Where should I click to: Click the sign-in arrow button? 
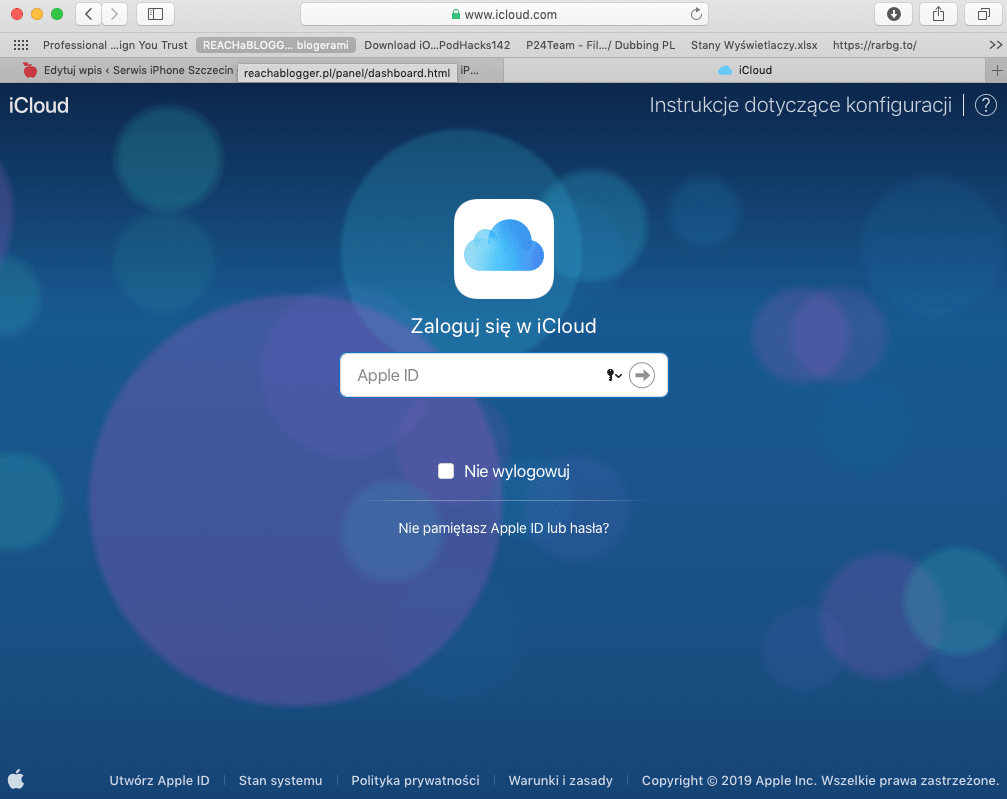[641, 375]
